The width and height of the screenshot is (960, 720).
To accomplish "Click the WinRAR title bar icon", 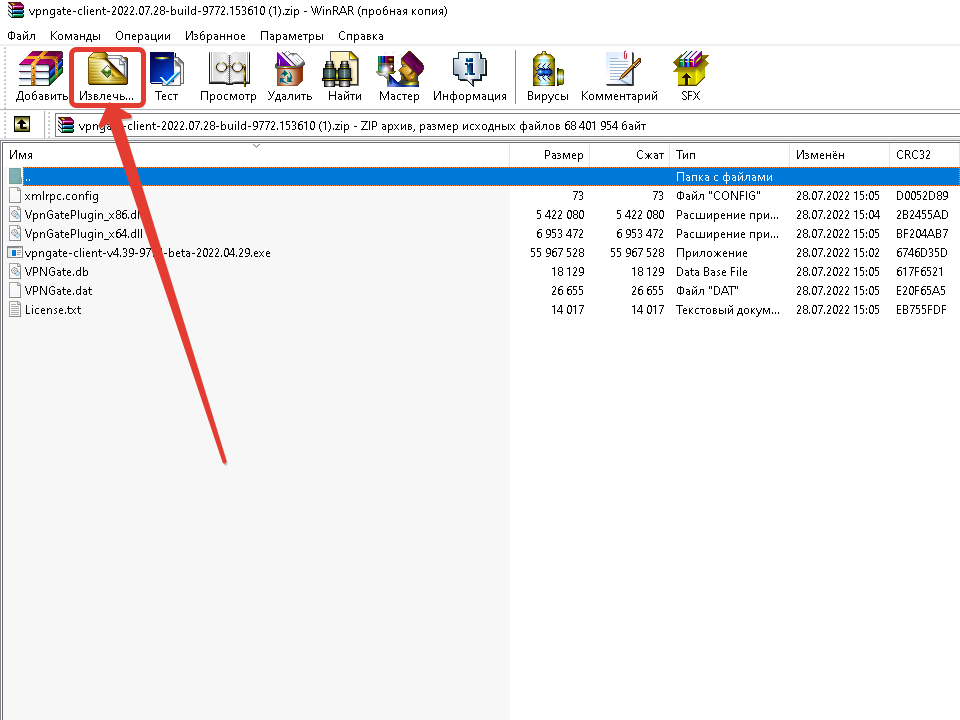I will pyautogui.click(x=16, y=10).
